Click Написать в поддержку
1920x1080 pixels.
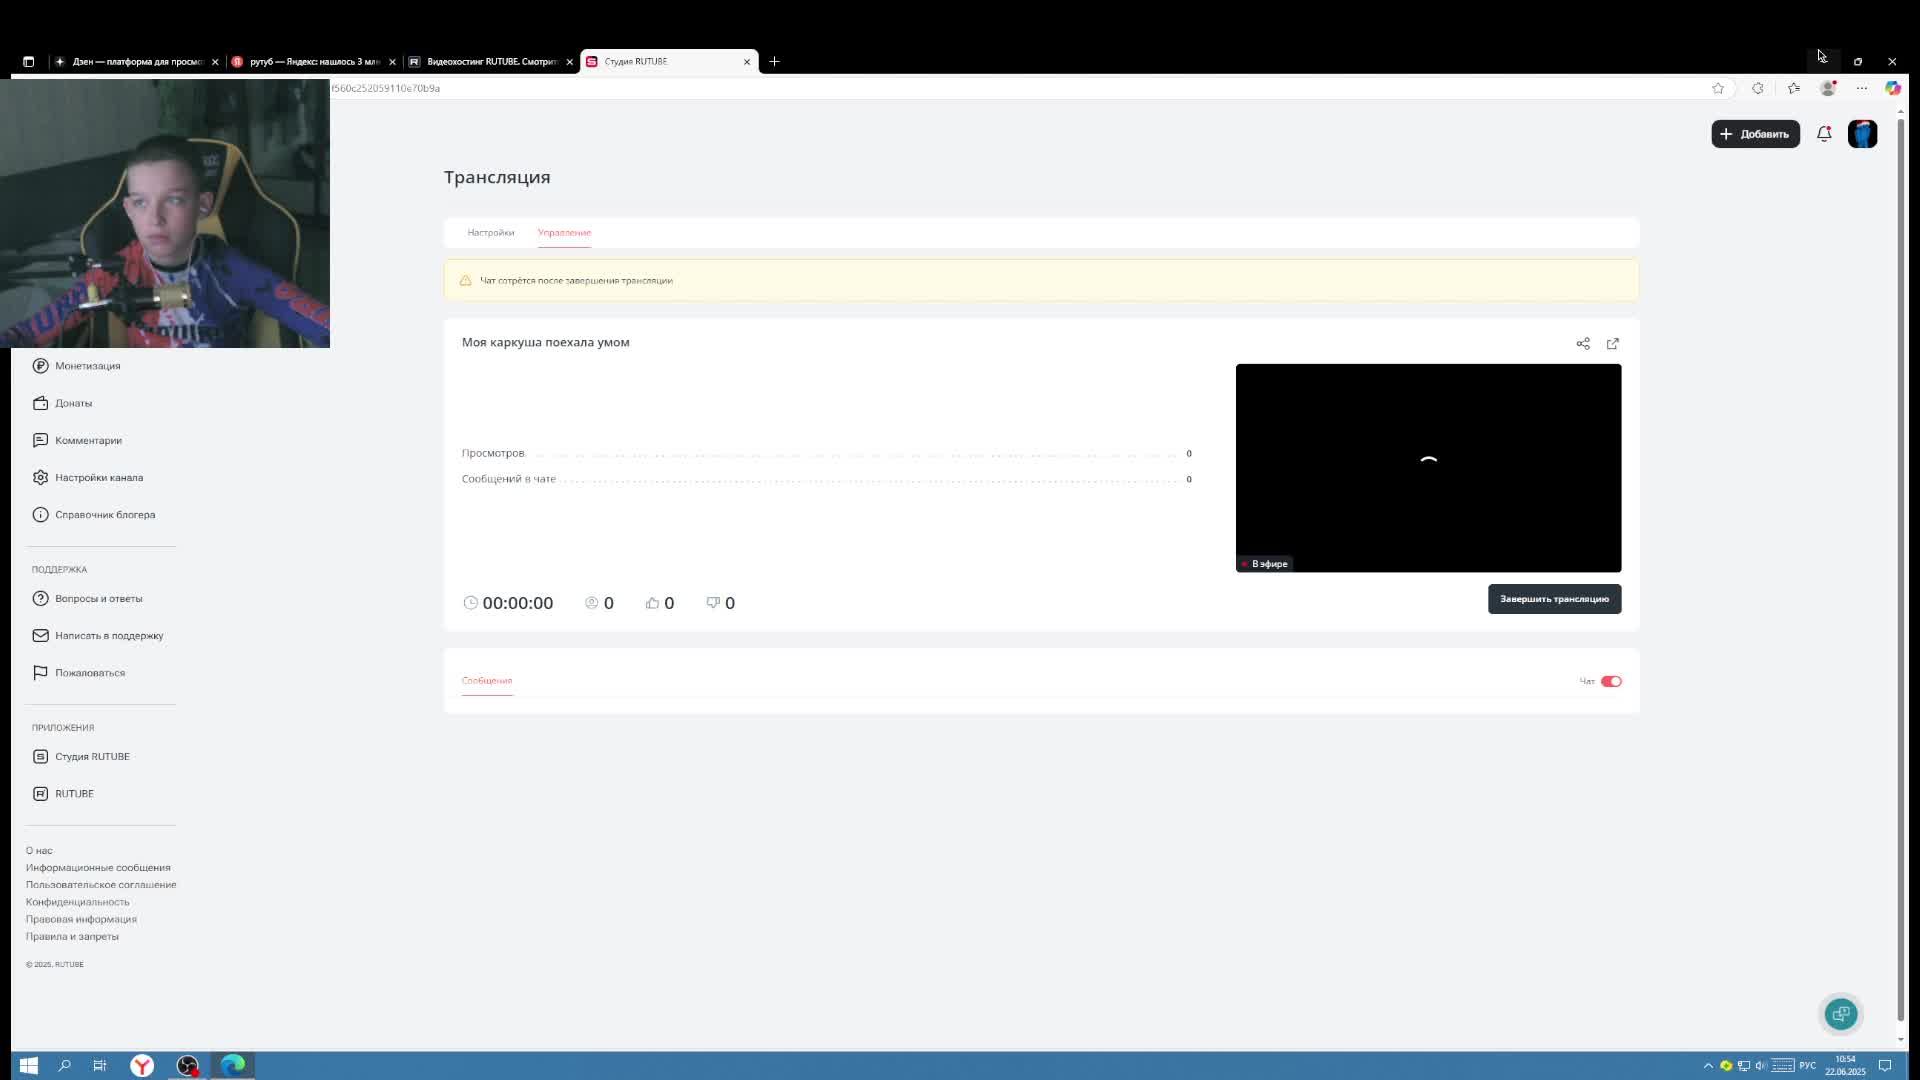[x=108, y=635]
